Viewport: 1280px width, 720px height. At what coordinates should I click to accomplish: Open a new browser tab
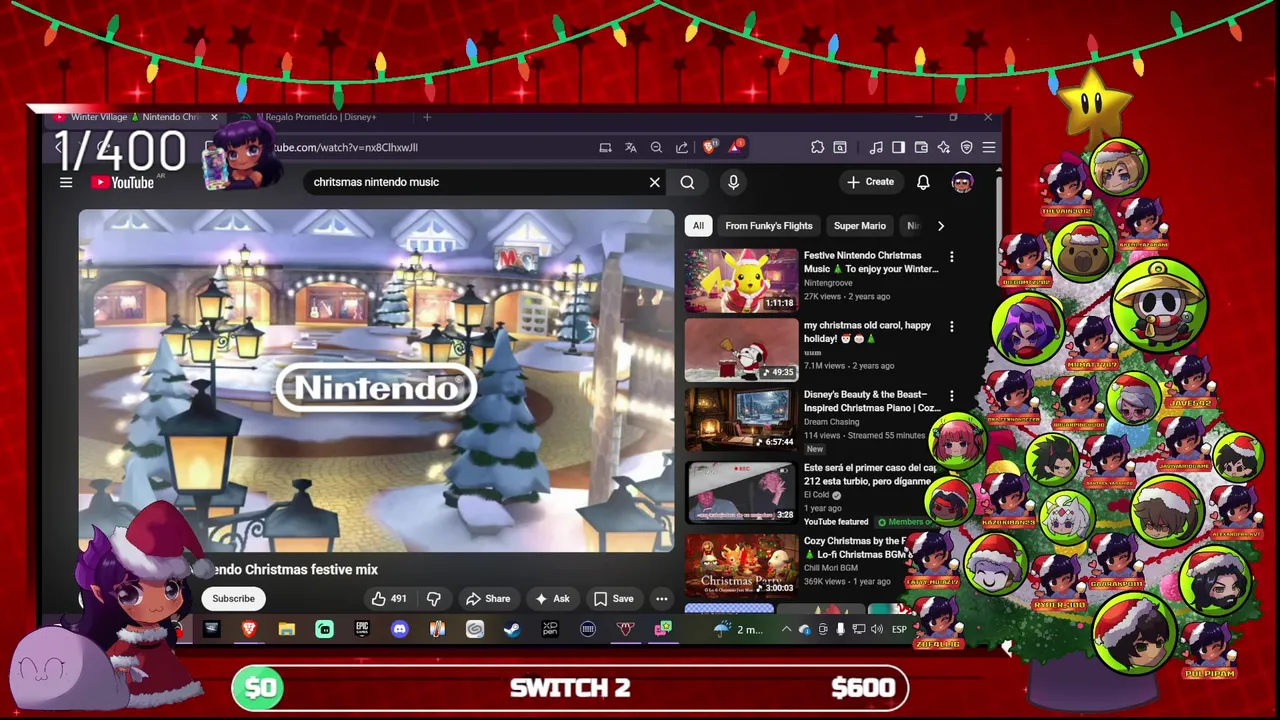click(x=427, y=117)
